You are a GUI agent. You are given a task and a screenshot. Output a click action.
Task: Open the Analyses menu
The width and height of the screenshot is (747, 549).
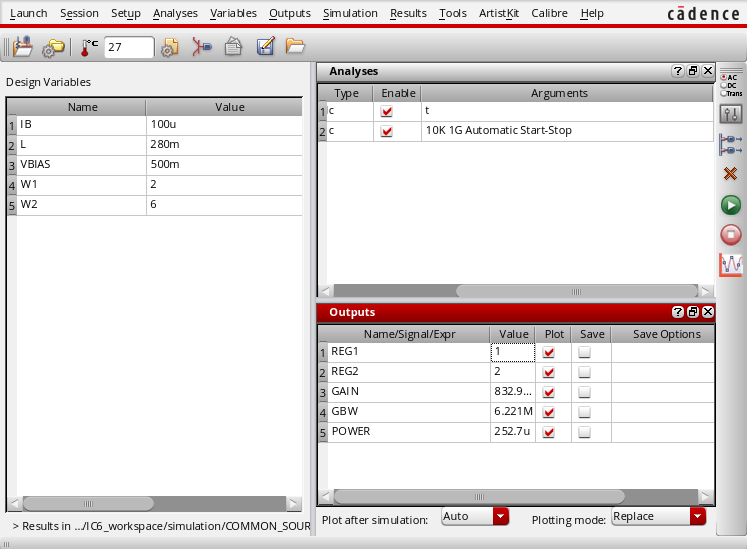175,13
